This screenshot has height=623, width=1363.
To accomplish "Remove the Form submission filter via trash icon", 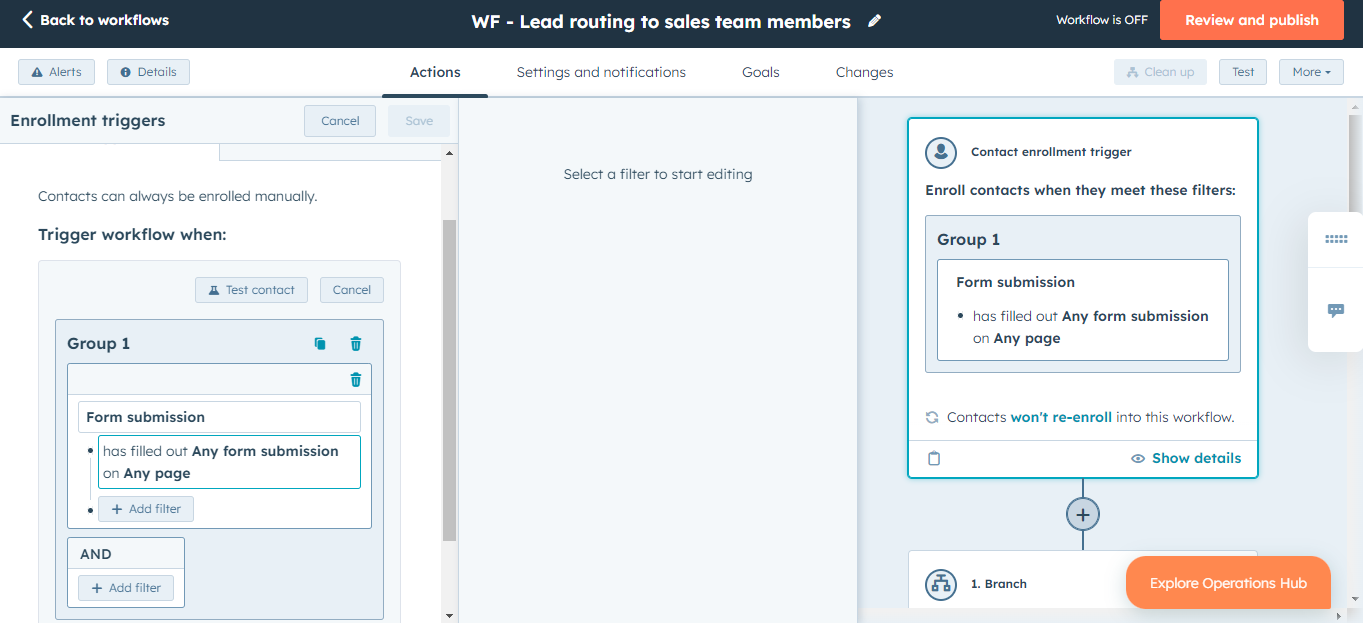I will pyautogui.click(x=355, y=379).
